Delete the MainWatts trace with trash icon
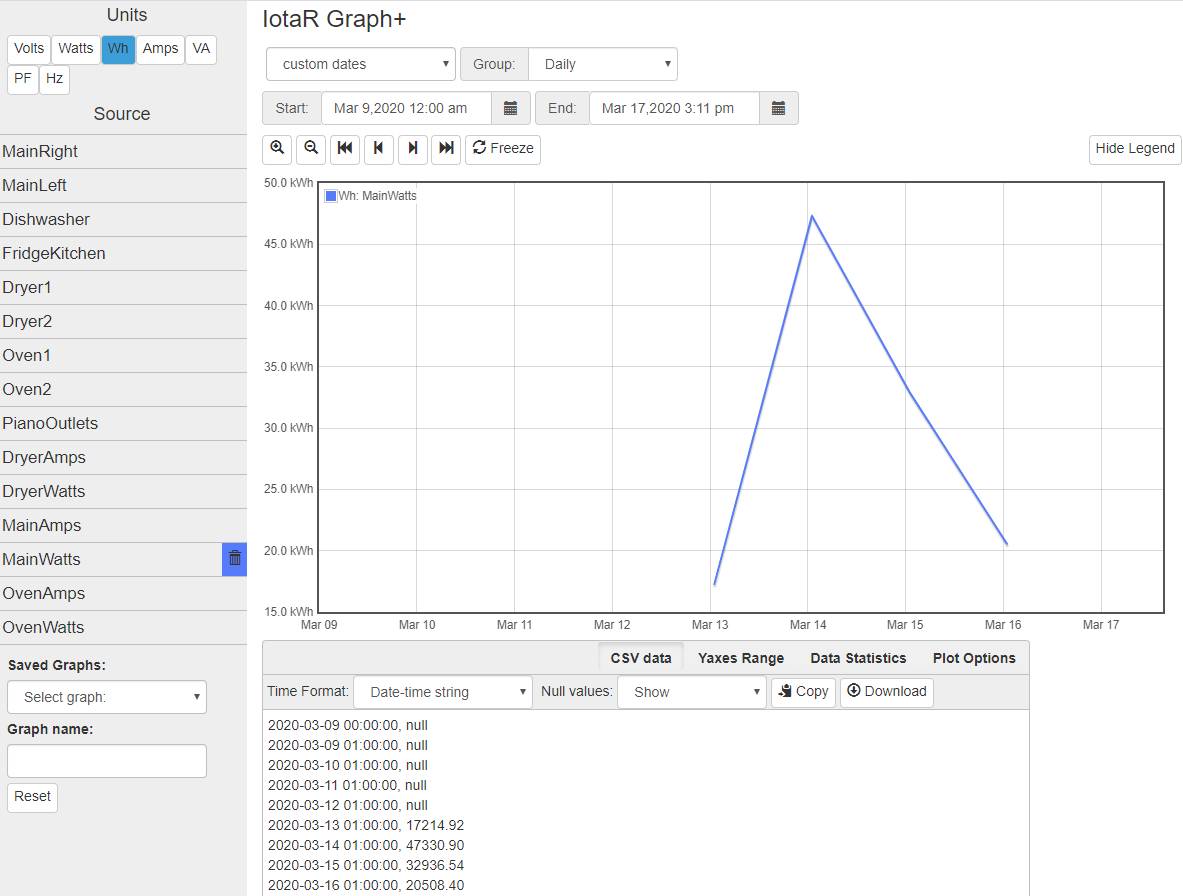Viewport: 1183px width, 896px height. (235, 559)
